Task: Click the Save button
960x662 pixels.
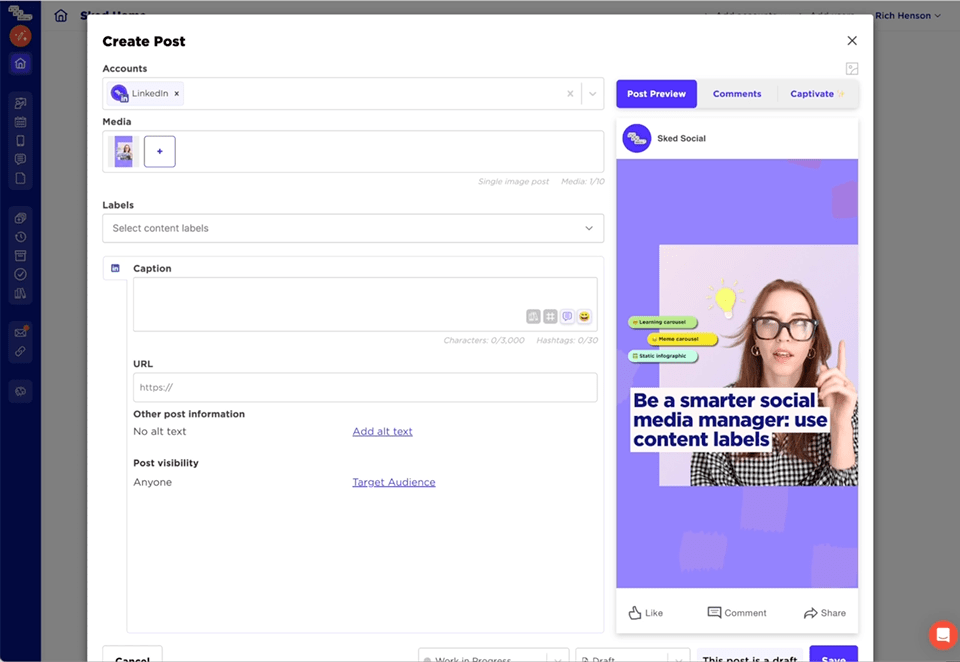Action: (x=833, y=654)
